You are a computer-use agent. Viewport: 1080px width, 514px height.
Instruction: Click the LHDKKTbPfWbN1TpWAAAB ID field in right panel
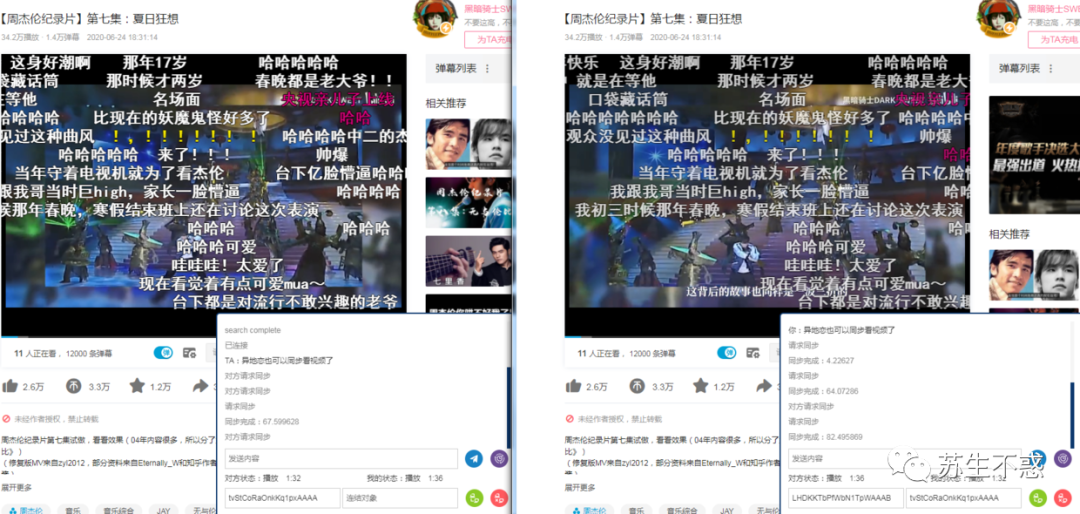click(x=846, y=497)
